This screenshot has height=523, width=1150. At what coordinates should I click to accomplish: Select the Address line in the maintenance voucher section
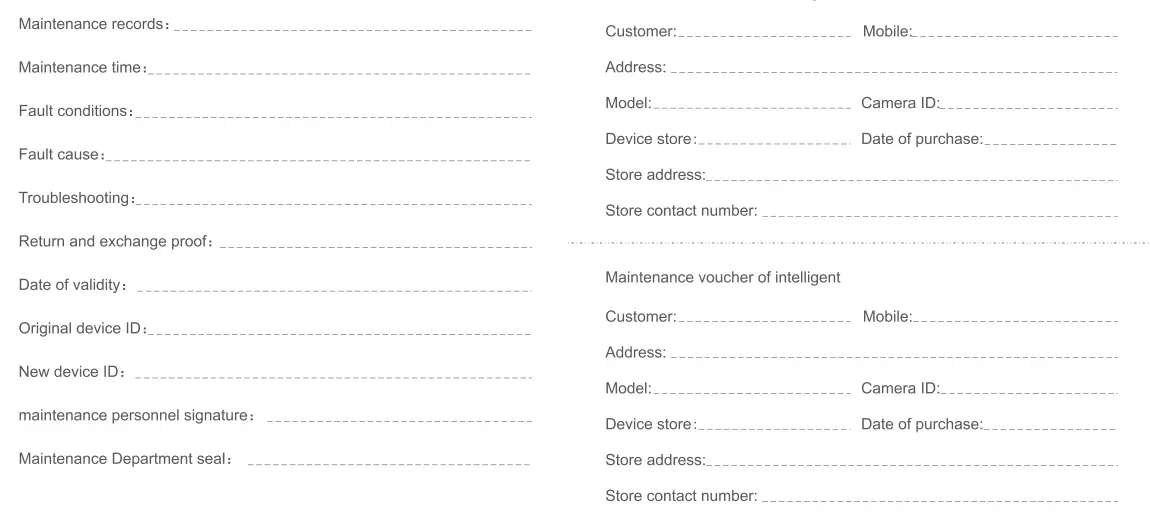click(892, 356)
